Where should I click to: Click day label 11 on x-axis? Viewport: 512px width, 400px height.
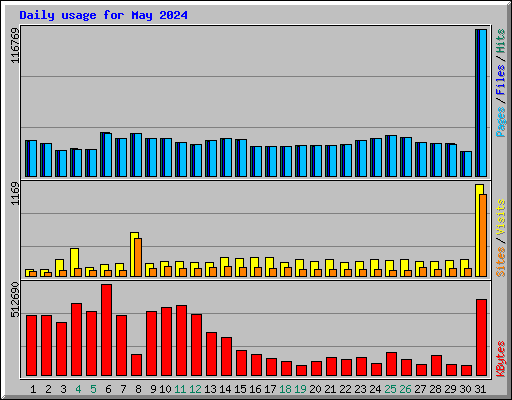pos(180,389)
